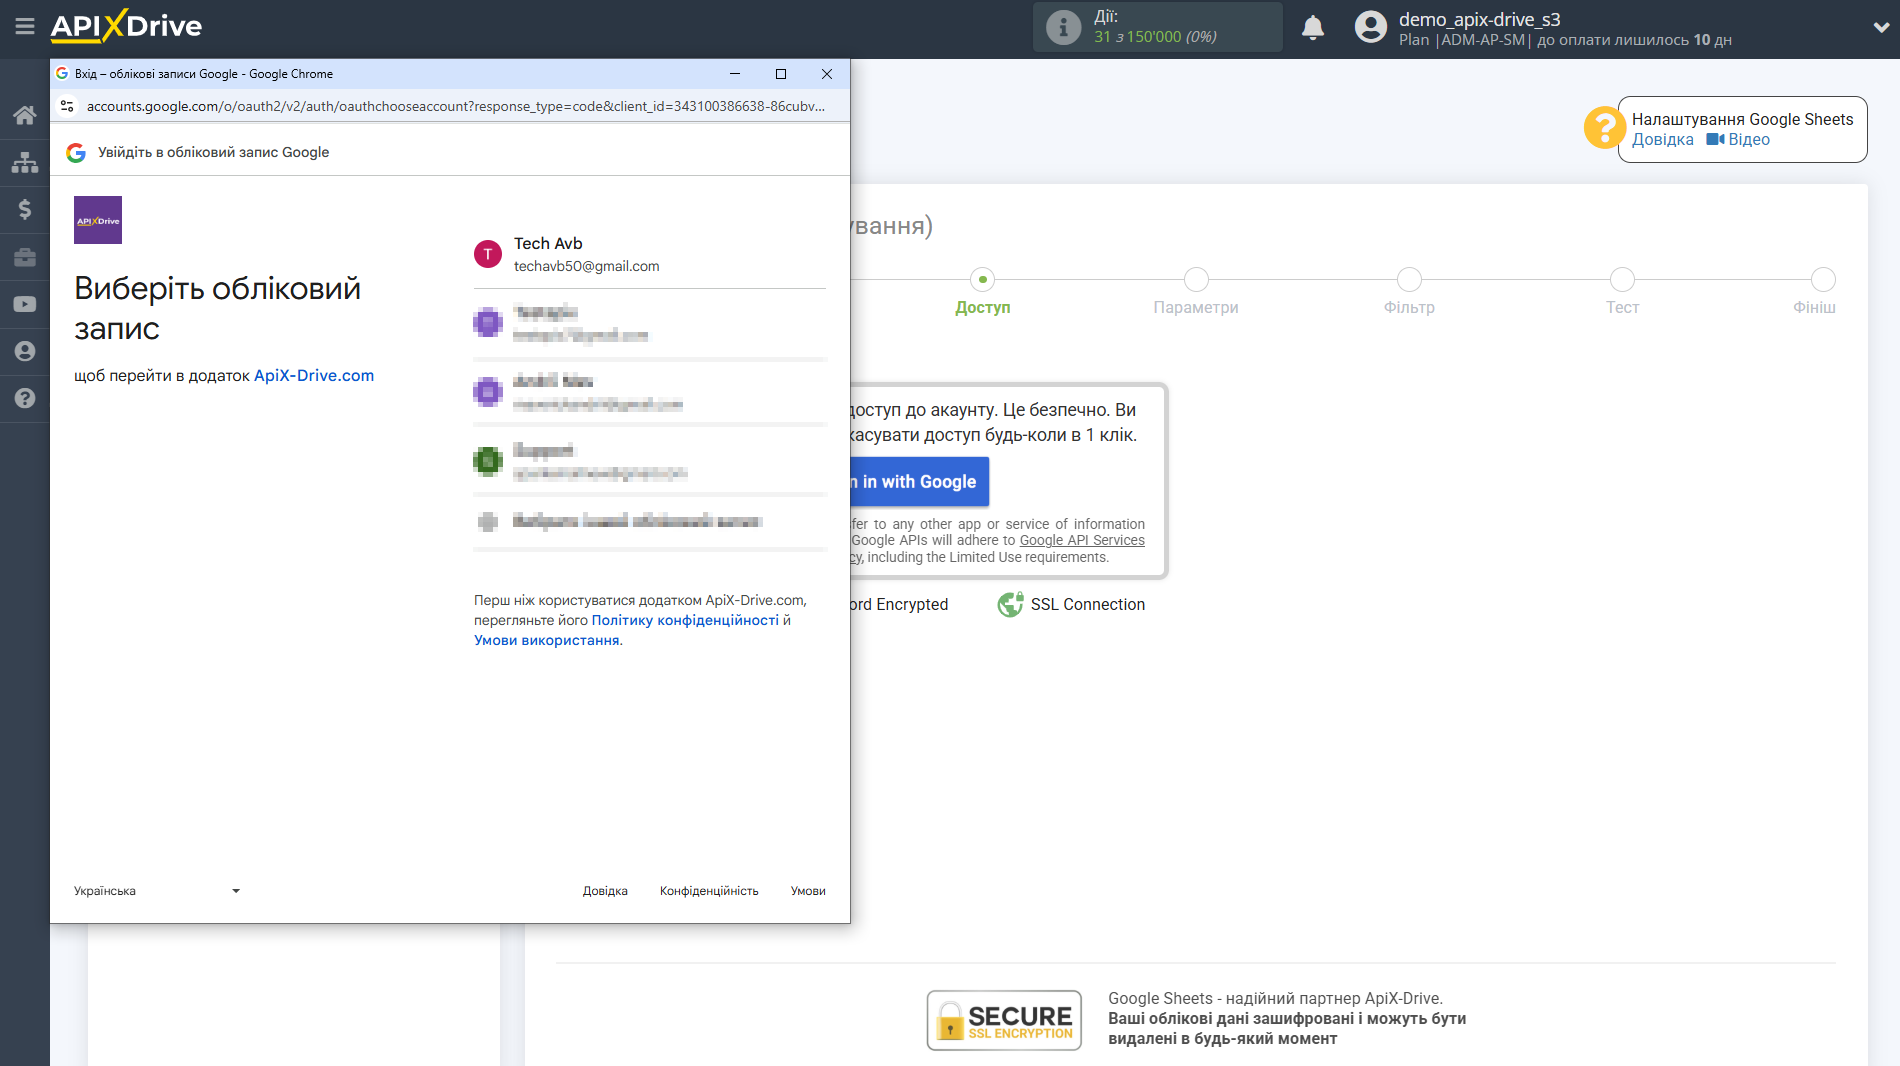This screenshot has height=1066, width=1900.
Task: Select the Фільтр step marker
Action: 1409,280
